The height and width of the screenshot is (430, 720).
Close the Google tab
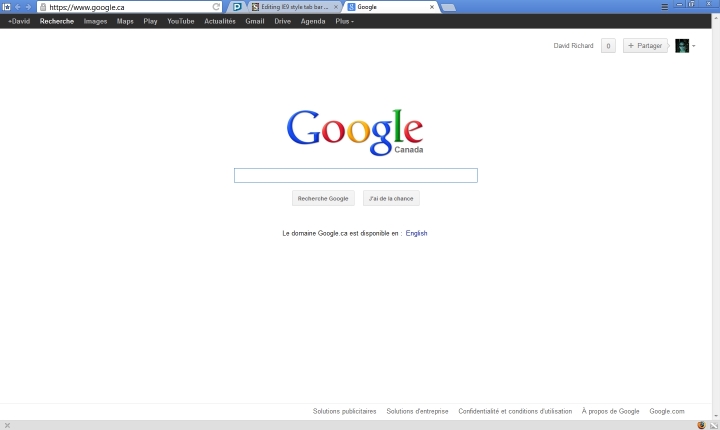(432, 7)
